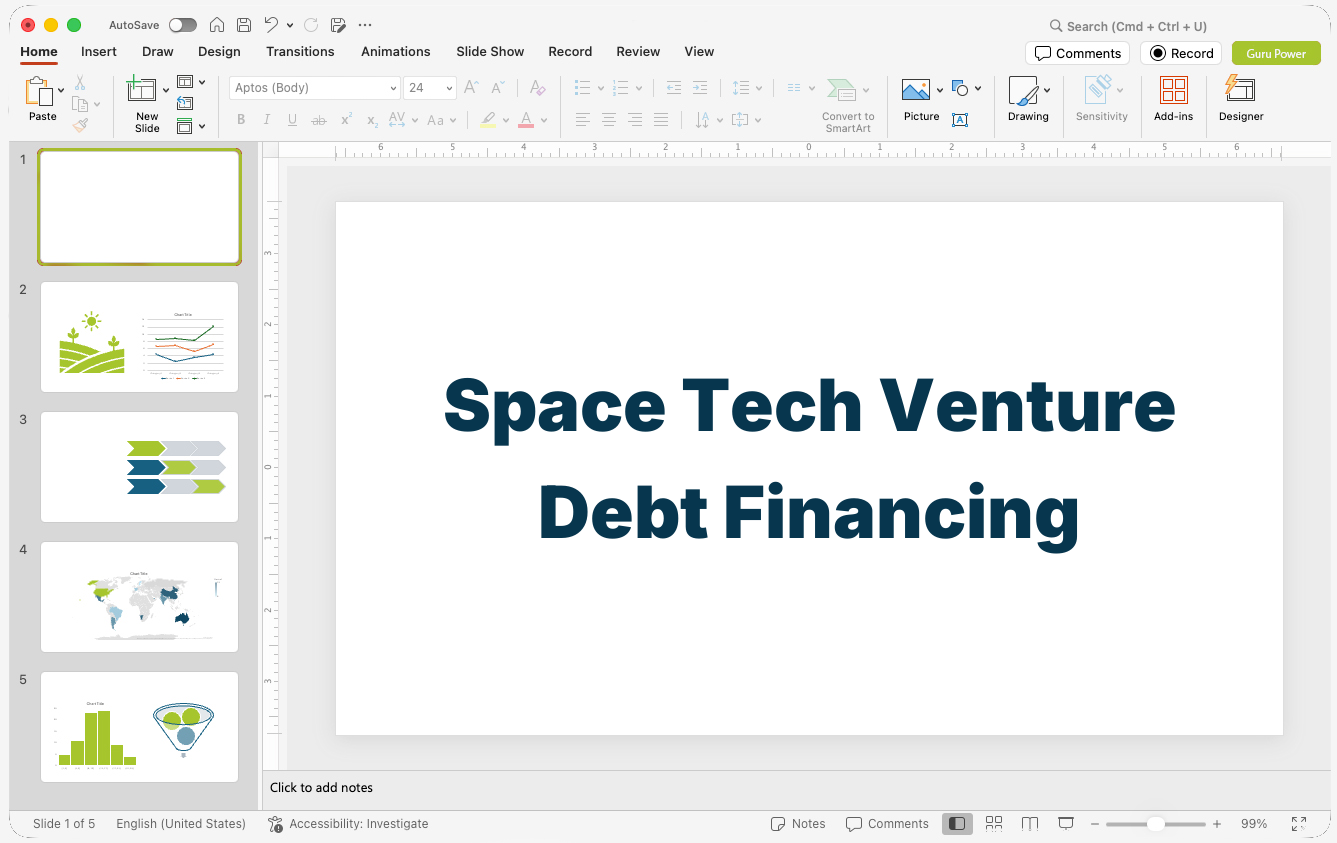Screen dimensions: 1337x843
Task: Open the Picture insert tool
Action: pyautogui.click(x=916, y=90)
